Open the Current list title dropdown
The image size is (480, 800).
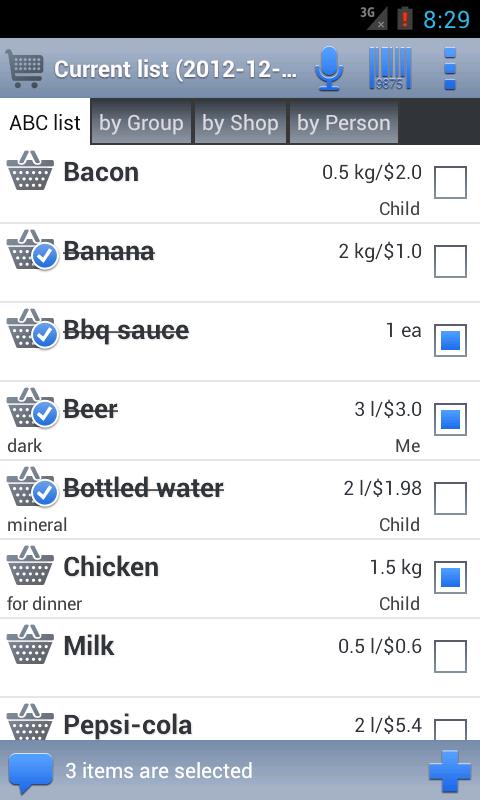[x=175, y=69]
